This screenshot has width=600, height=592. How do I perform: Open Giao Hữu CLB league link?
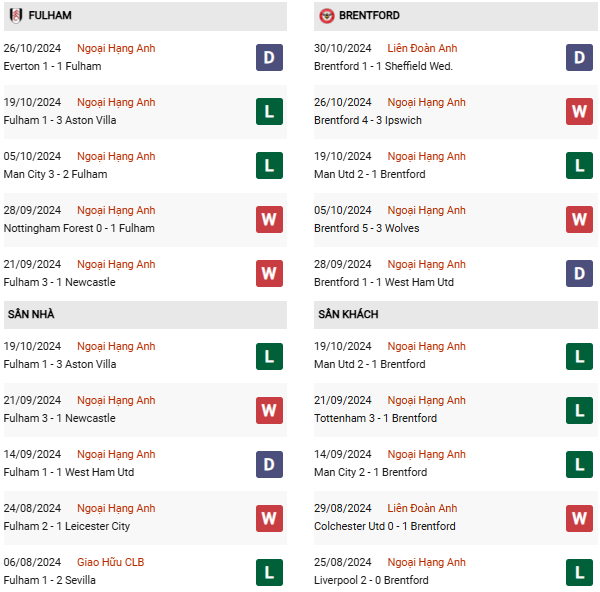tap(111, 562)
